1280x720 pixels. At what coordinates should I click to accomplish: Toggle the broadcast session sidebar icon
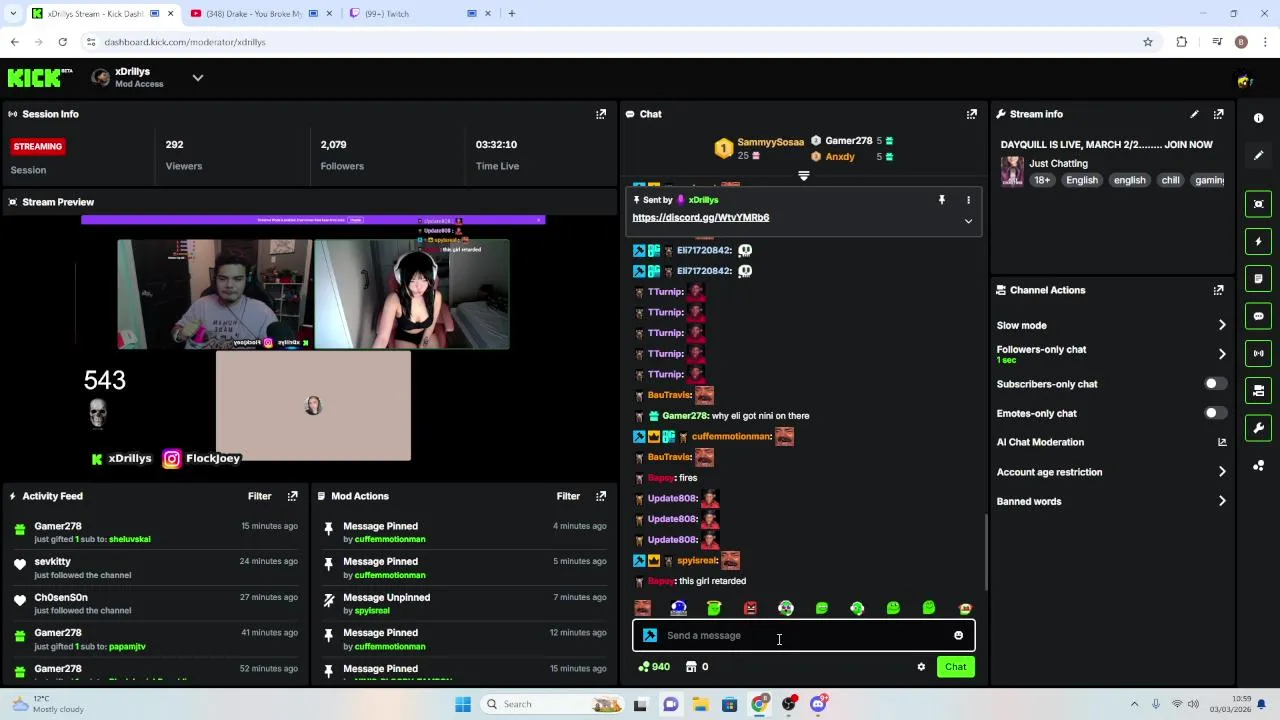pyautogui.click(x=1258, y=353)
